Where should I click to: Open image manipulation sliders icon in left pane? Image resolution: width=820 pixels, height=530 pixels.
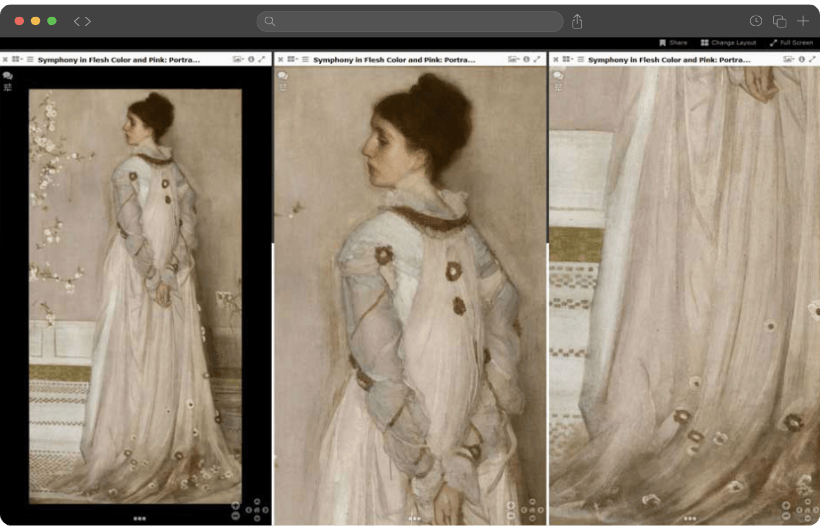(x=7, y=87)
